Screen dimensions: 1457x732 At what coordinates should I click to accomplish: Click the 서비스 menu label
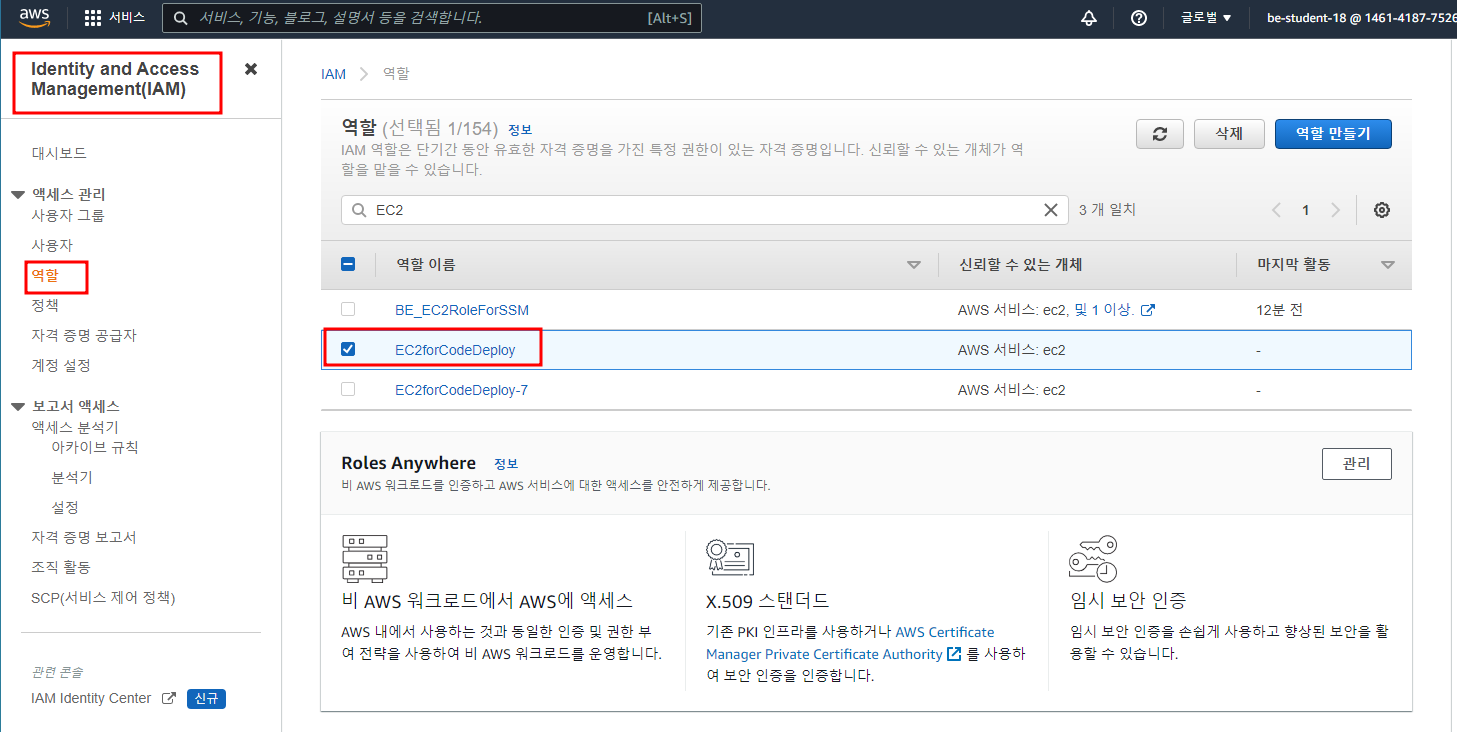127,18
